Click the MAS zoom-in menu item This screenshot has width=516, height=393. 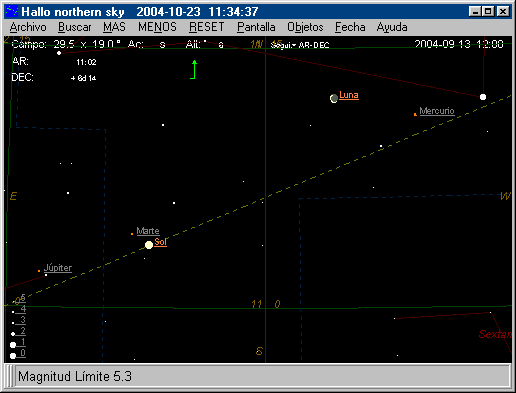click(114, 27)
